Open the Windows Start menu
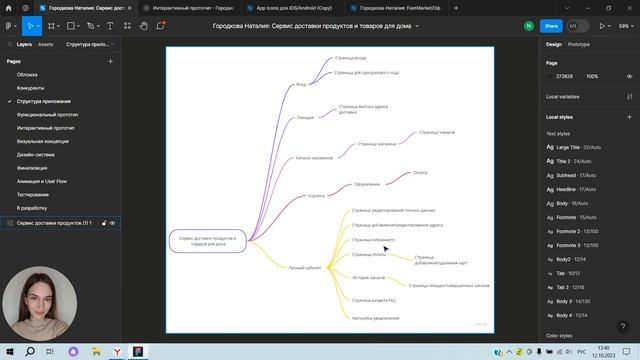This screenshot has height=360, width=640. 10,351
